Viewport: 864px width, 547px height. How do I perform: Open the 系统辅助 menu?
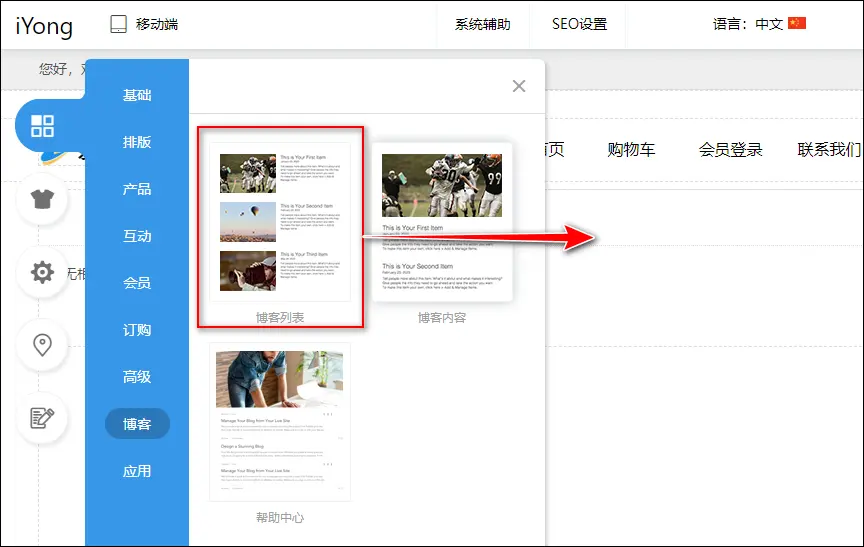click(x=483, y=24)
